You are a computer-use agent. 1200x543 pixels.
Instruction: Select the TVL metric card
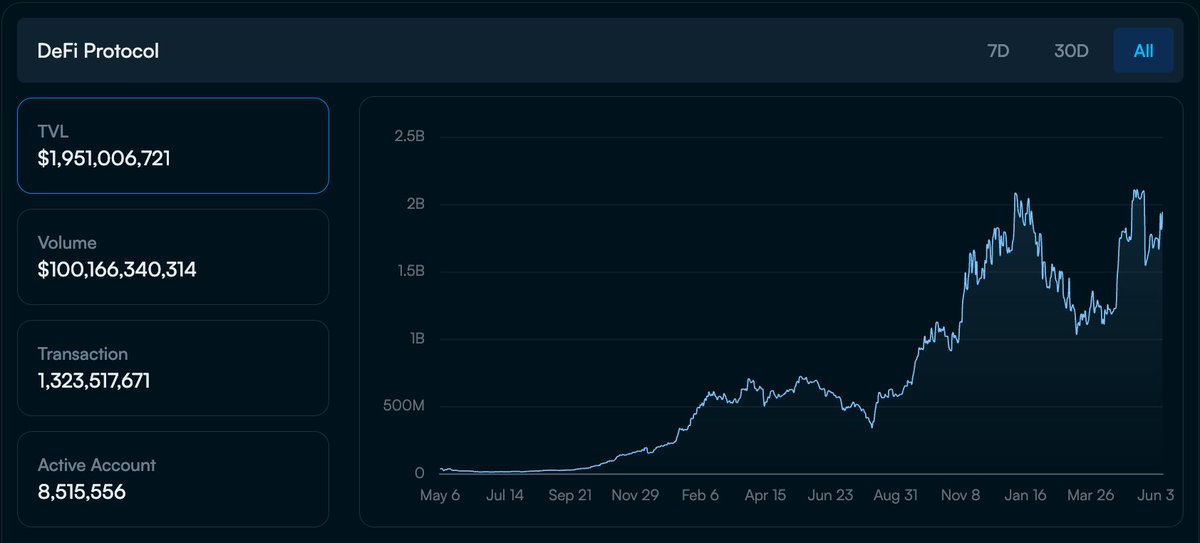(x=173, y=145)
